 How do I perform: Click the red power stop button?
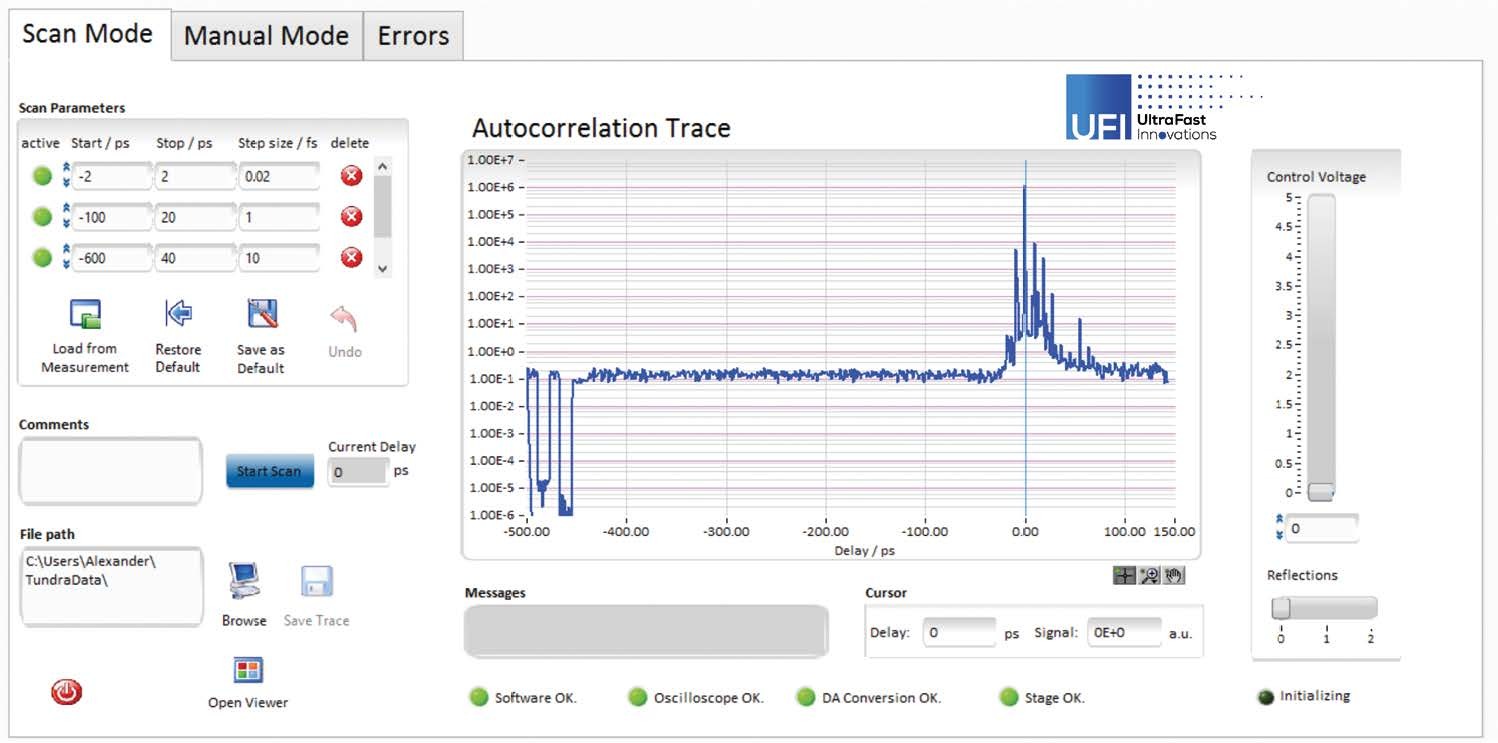click(67, 691)
